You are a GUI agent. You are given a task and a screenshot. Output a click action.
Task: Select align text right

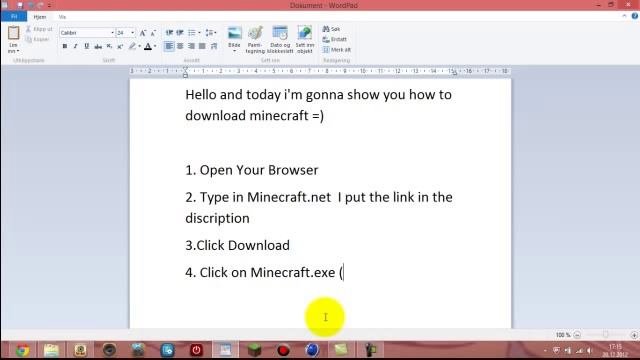191,47
